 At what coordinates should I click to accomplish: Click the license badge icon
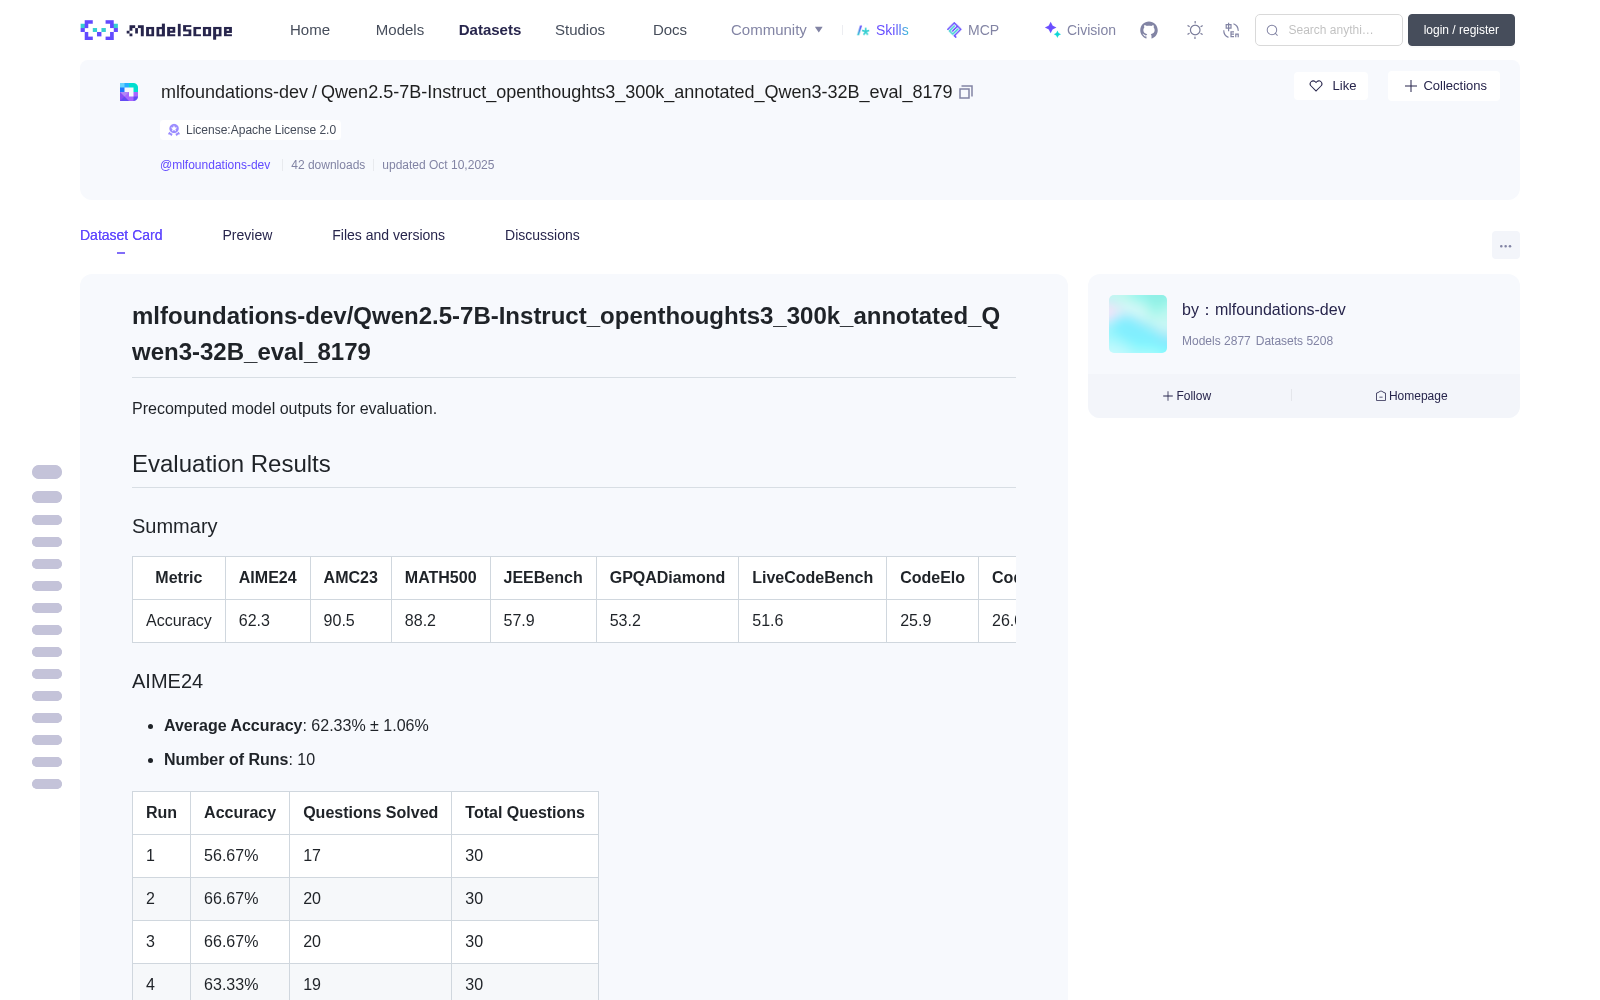[x=174, y=130]
